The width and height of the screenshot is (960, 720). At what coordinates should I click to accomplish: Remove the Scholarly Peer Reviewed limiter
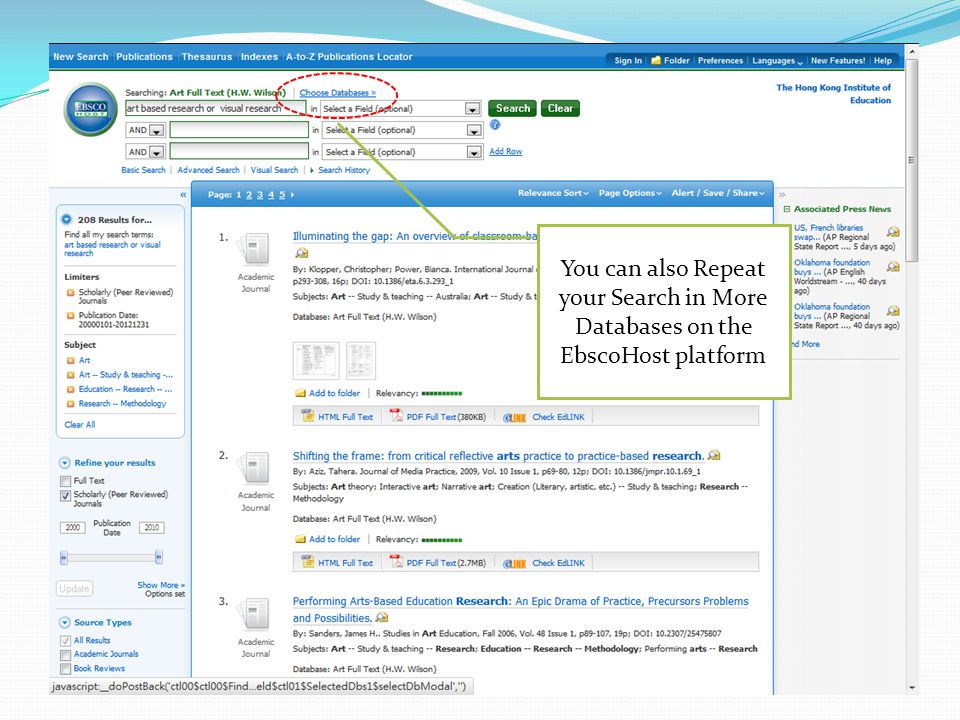click(x=70, y=293)
